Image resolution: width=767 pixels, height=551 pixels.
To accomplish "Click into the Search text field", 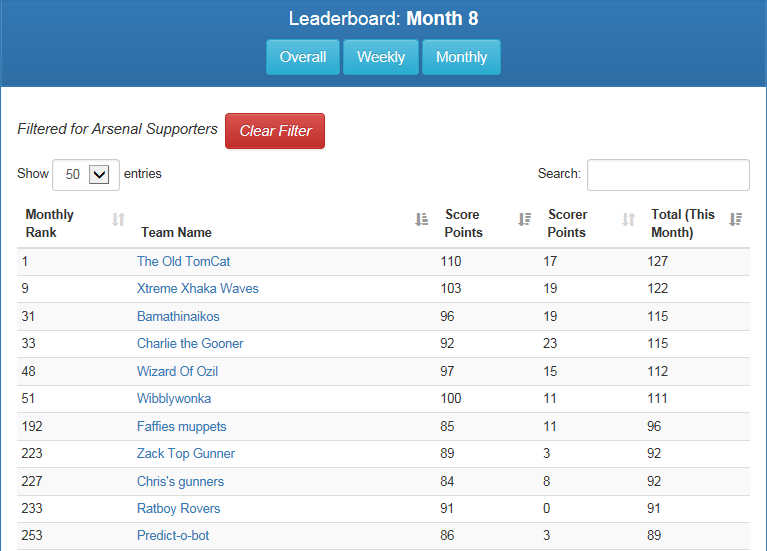I will click(x=668, y=174).
